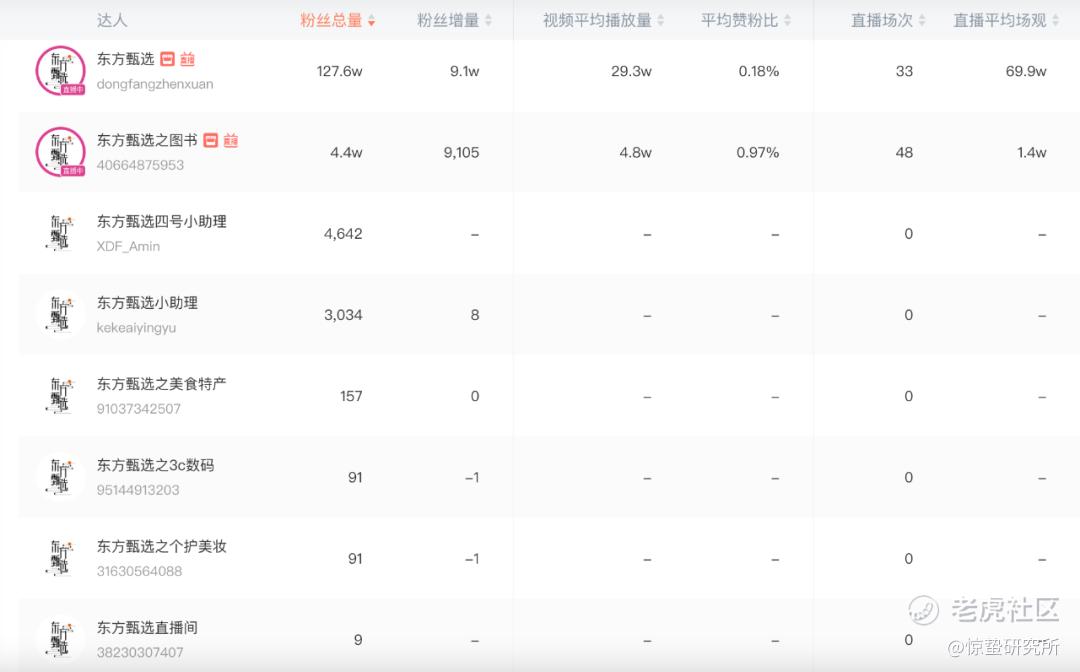Click avatar of 东方甄选之3c数码
Image resolution: width=1080 pixels, height=672 pixels.
[x=60, y=476]
